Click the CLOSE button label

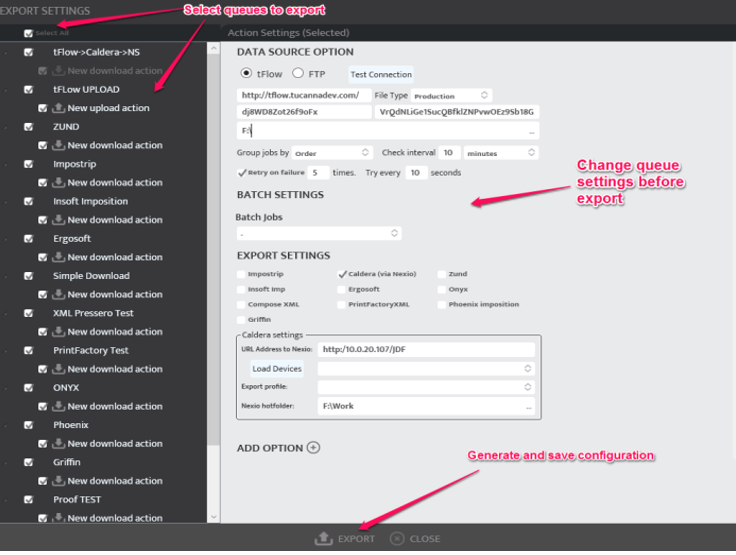(x=425, y=539)
